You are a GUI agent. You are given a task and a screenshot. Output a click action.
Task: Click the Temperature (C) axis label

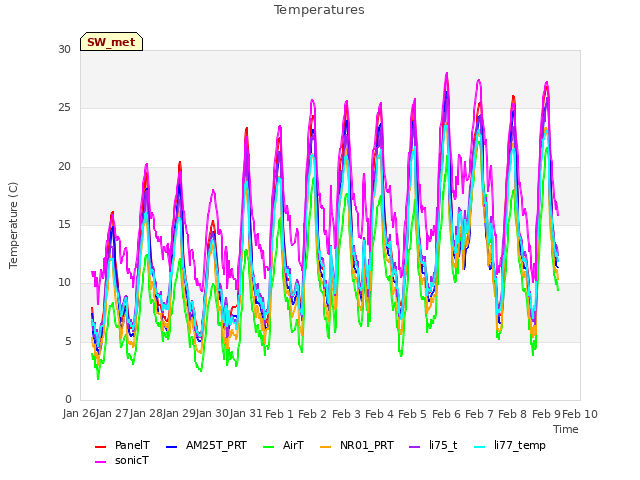click(x=13, y=225)
